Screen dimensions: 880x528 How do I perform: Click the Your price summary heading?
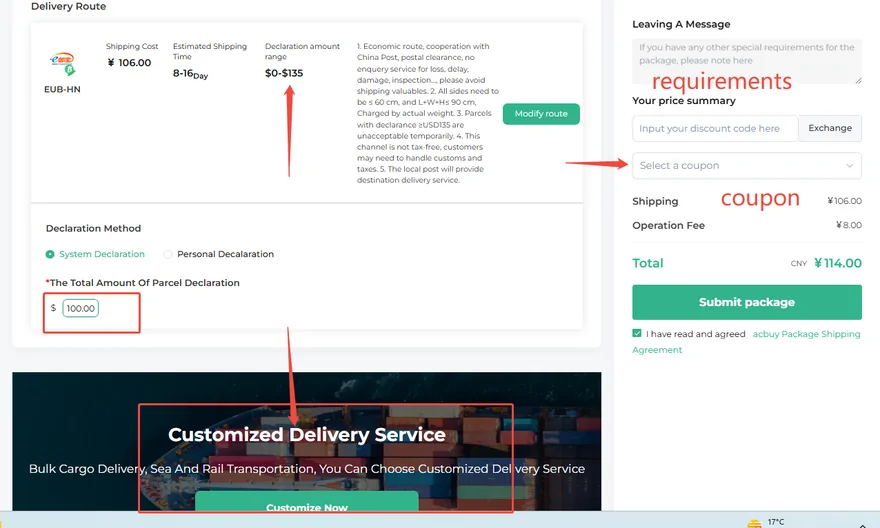point(684,100)
